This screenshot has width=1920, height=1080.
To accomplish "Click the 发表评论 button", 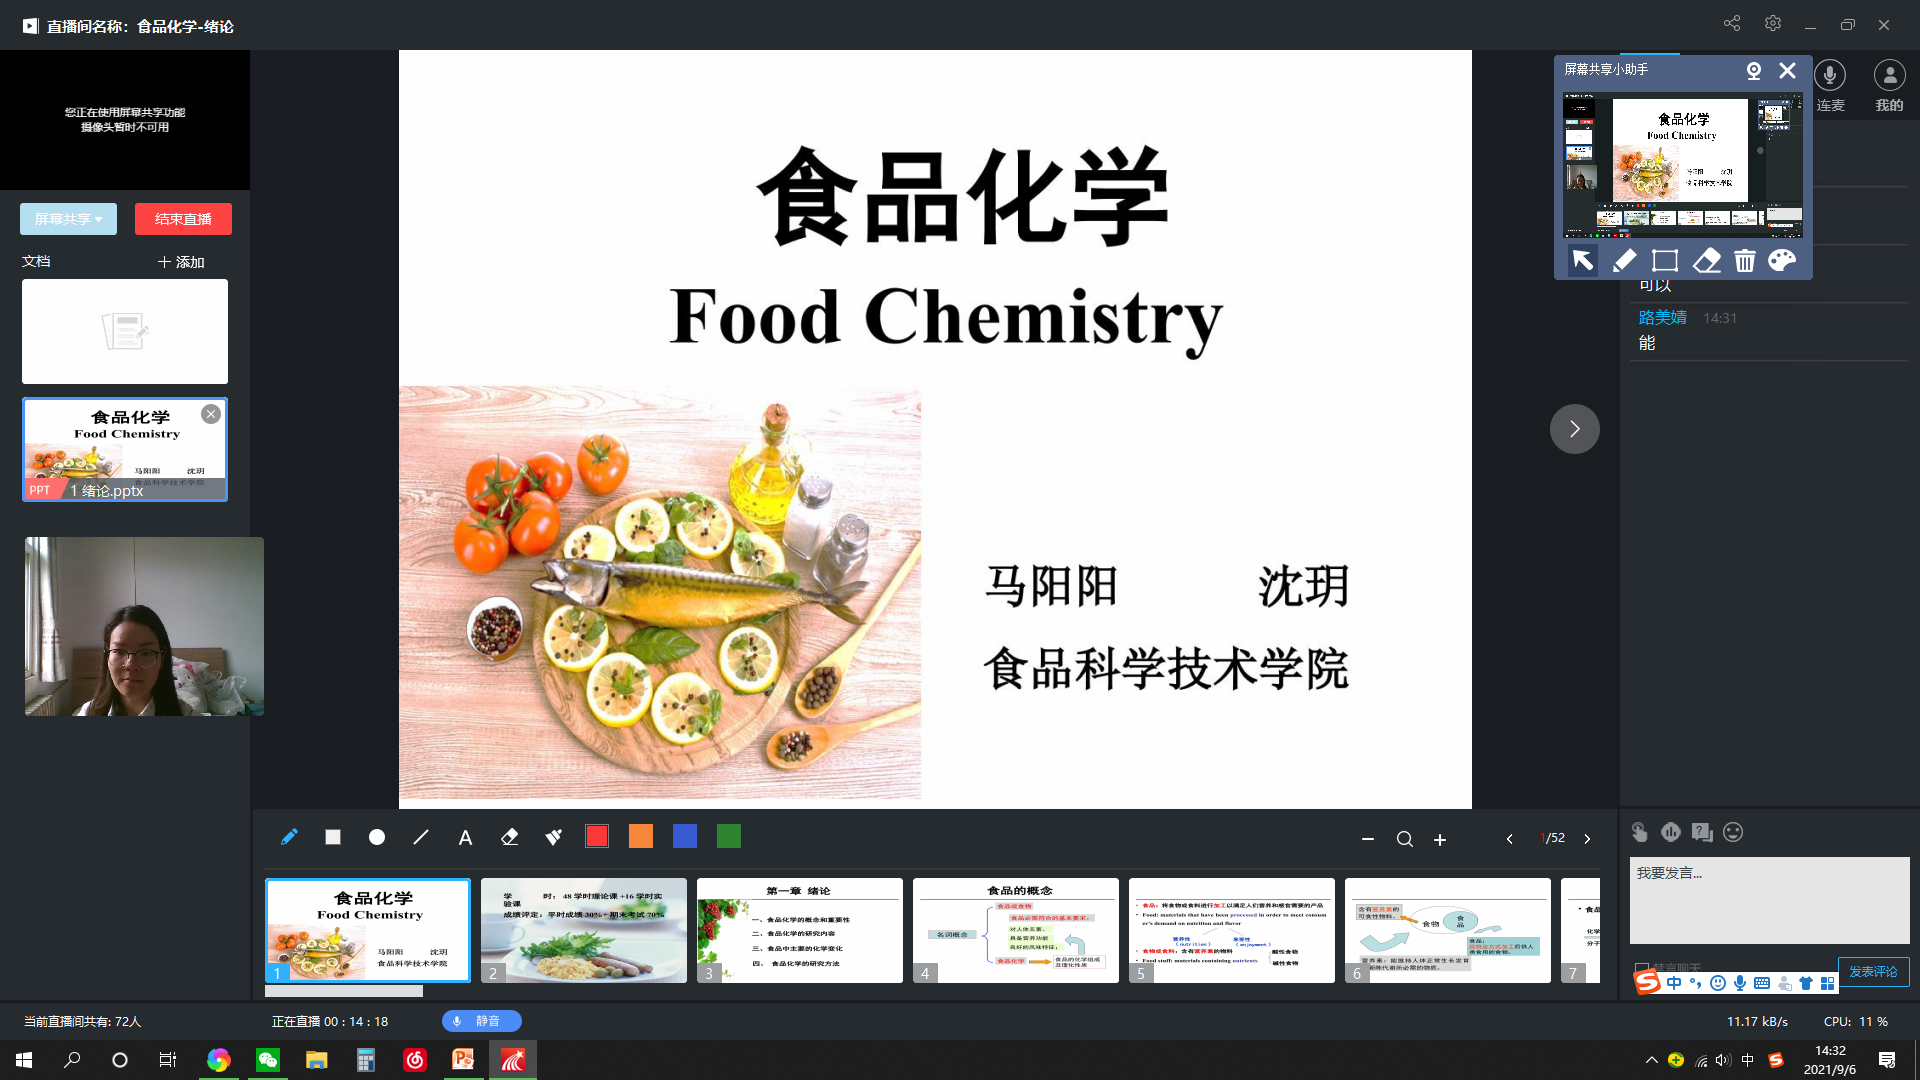I will coord(1872,972).
